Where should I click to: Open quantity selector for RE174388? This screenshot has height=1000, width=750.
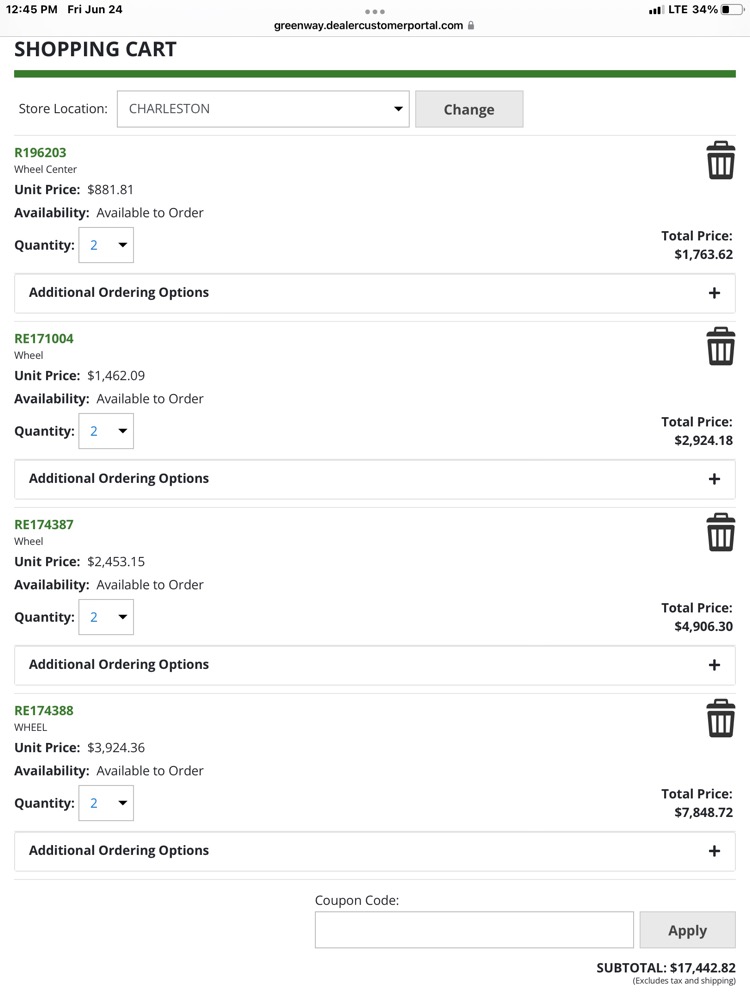106,803
